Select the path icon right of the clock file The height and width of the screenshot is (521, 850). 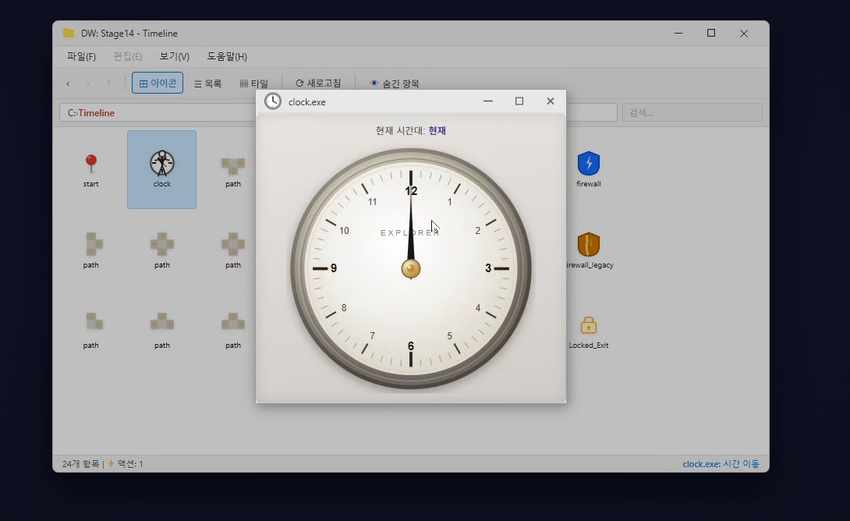click(x=233, y=164)
